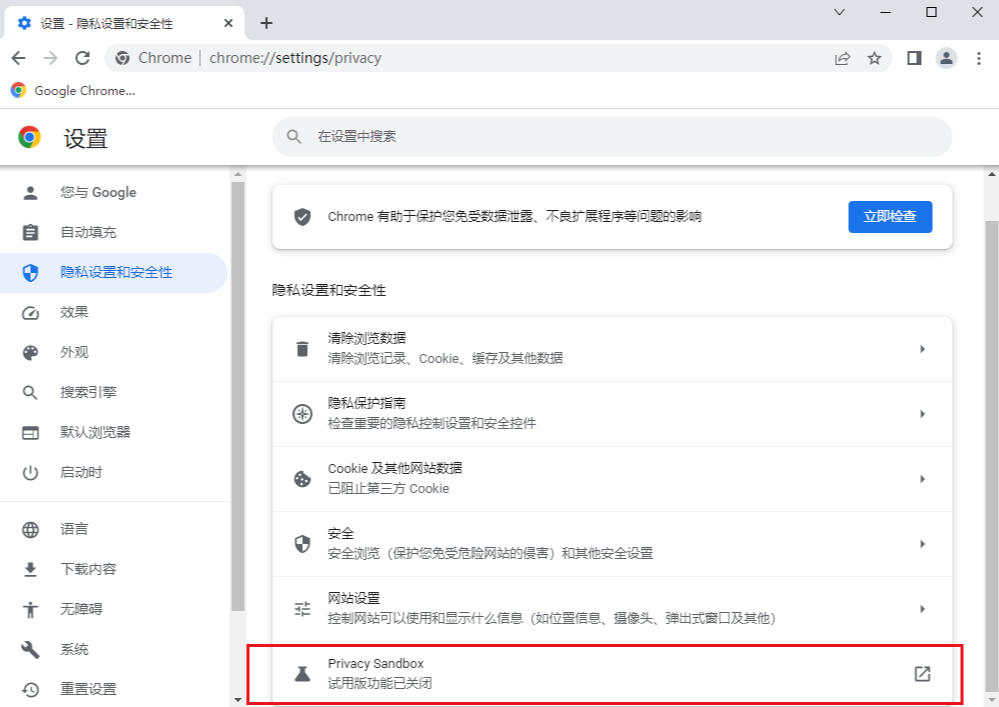
Task: Click the 隐私保护指南 compass icon
Action: click(x=302, y=414)
